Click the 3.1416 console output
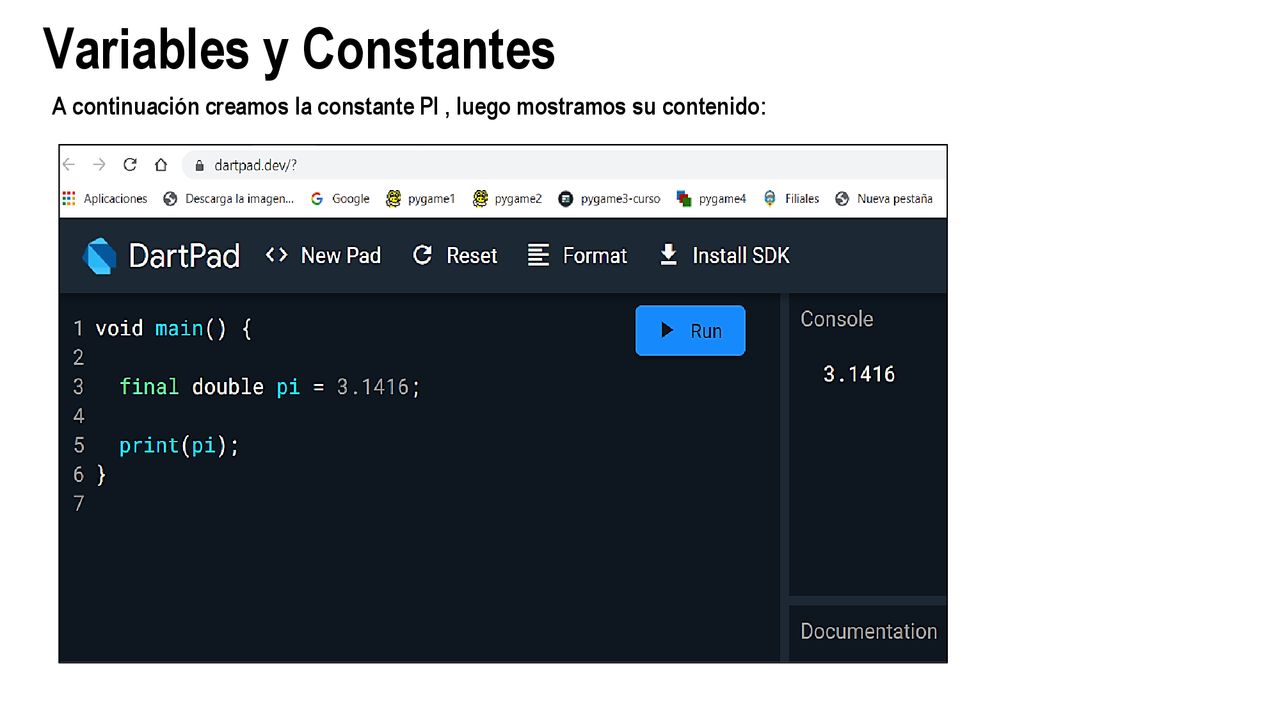Image resolution: width=1280 pixels, height=720 pixels. (x=859, y=374)
